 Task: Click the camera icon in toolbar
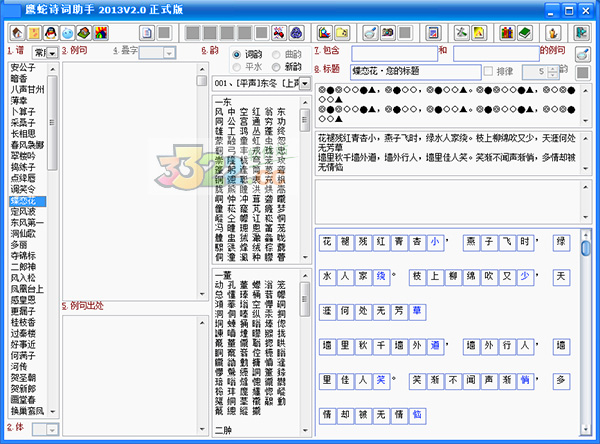click(388, 33)
